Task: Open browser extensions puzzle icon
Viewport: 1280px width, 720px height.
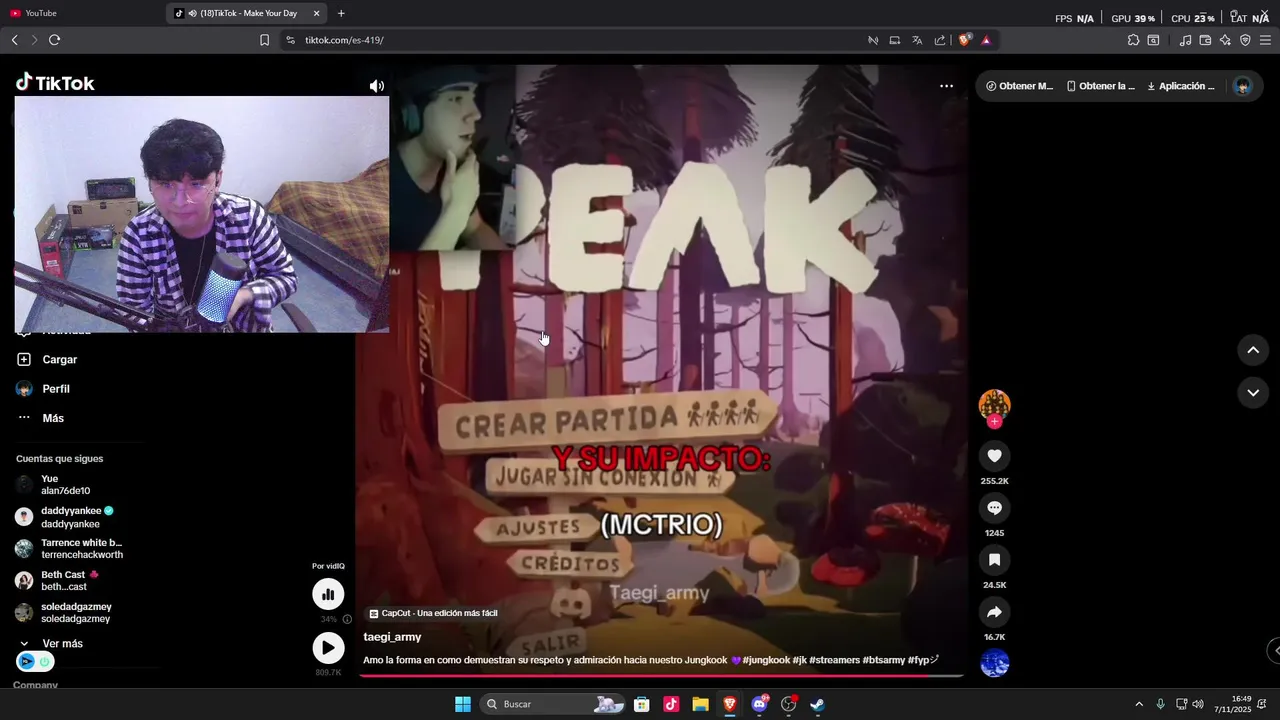Action: 1133,40
